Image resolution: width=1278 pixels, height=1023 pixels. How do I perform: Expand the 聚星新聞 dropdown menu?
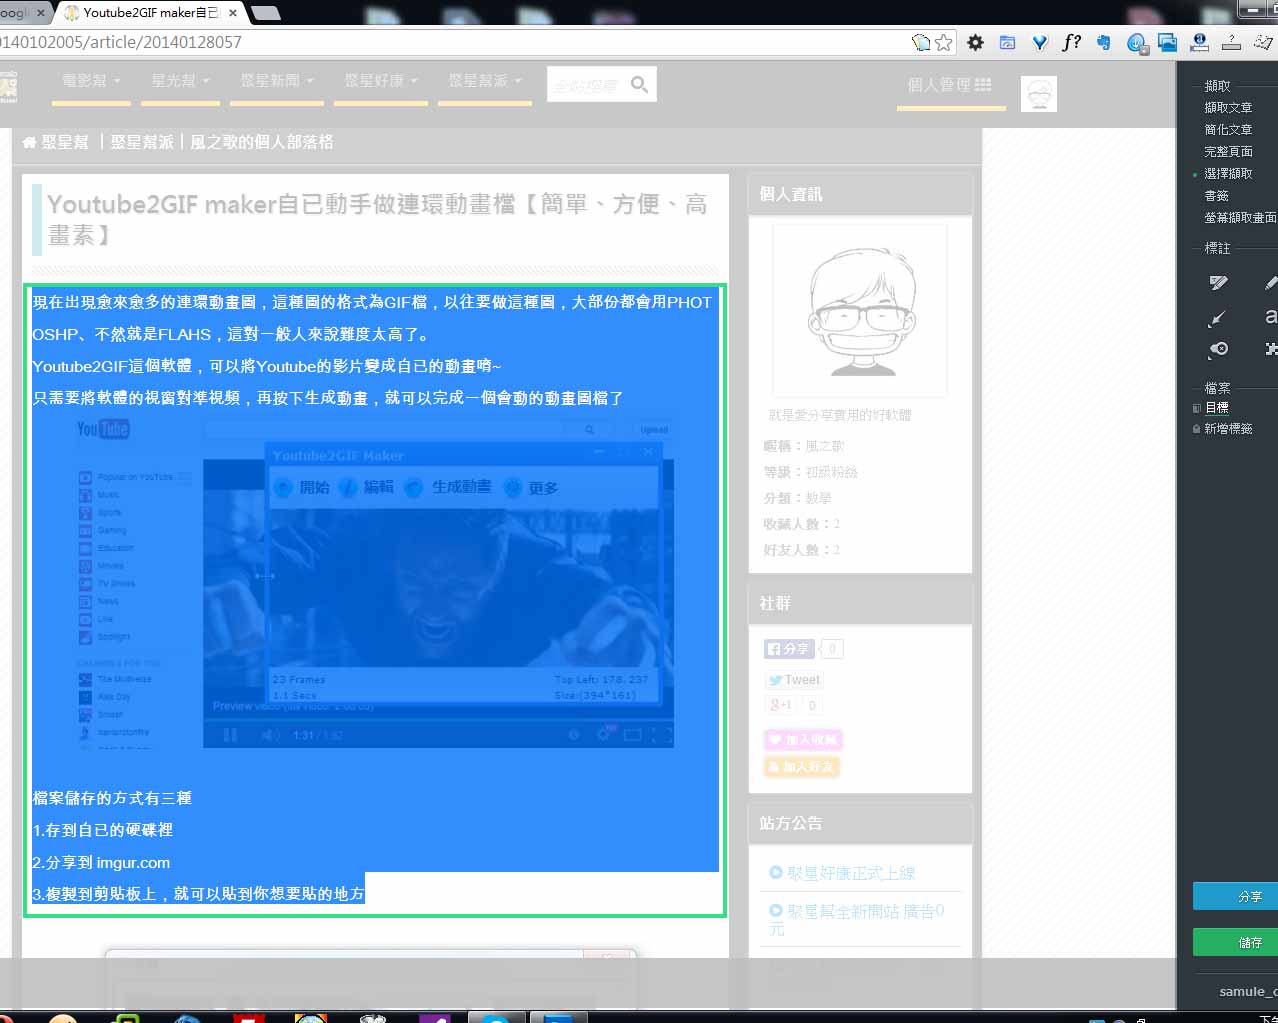pos(277,81)
